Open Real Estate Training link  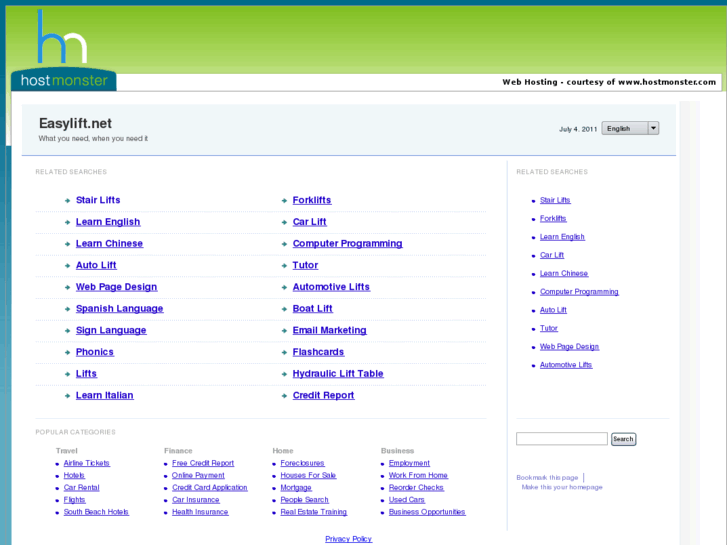point(314,512)
